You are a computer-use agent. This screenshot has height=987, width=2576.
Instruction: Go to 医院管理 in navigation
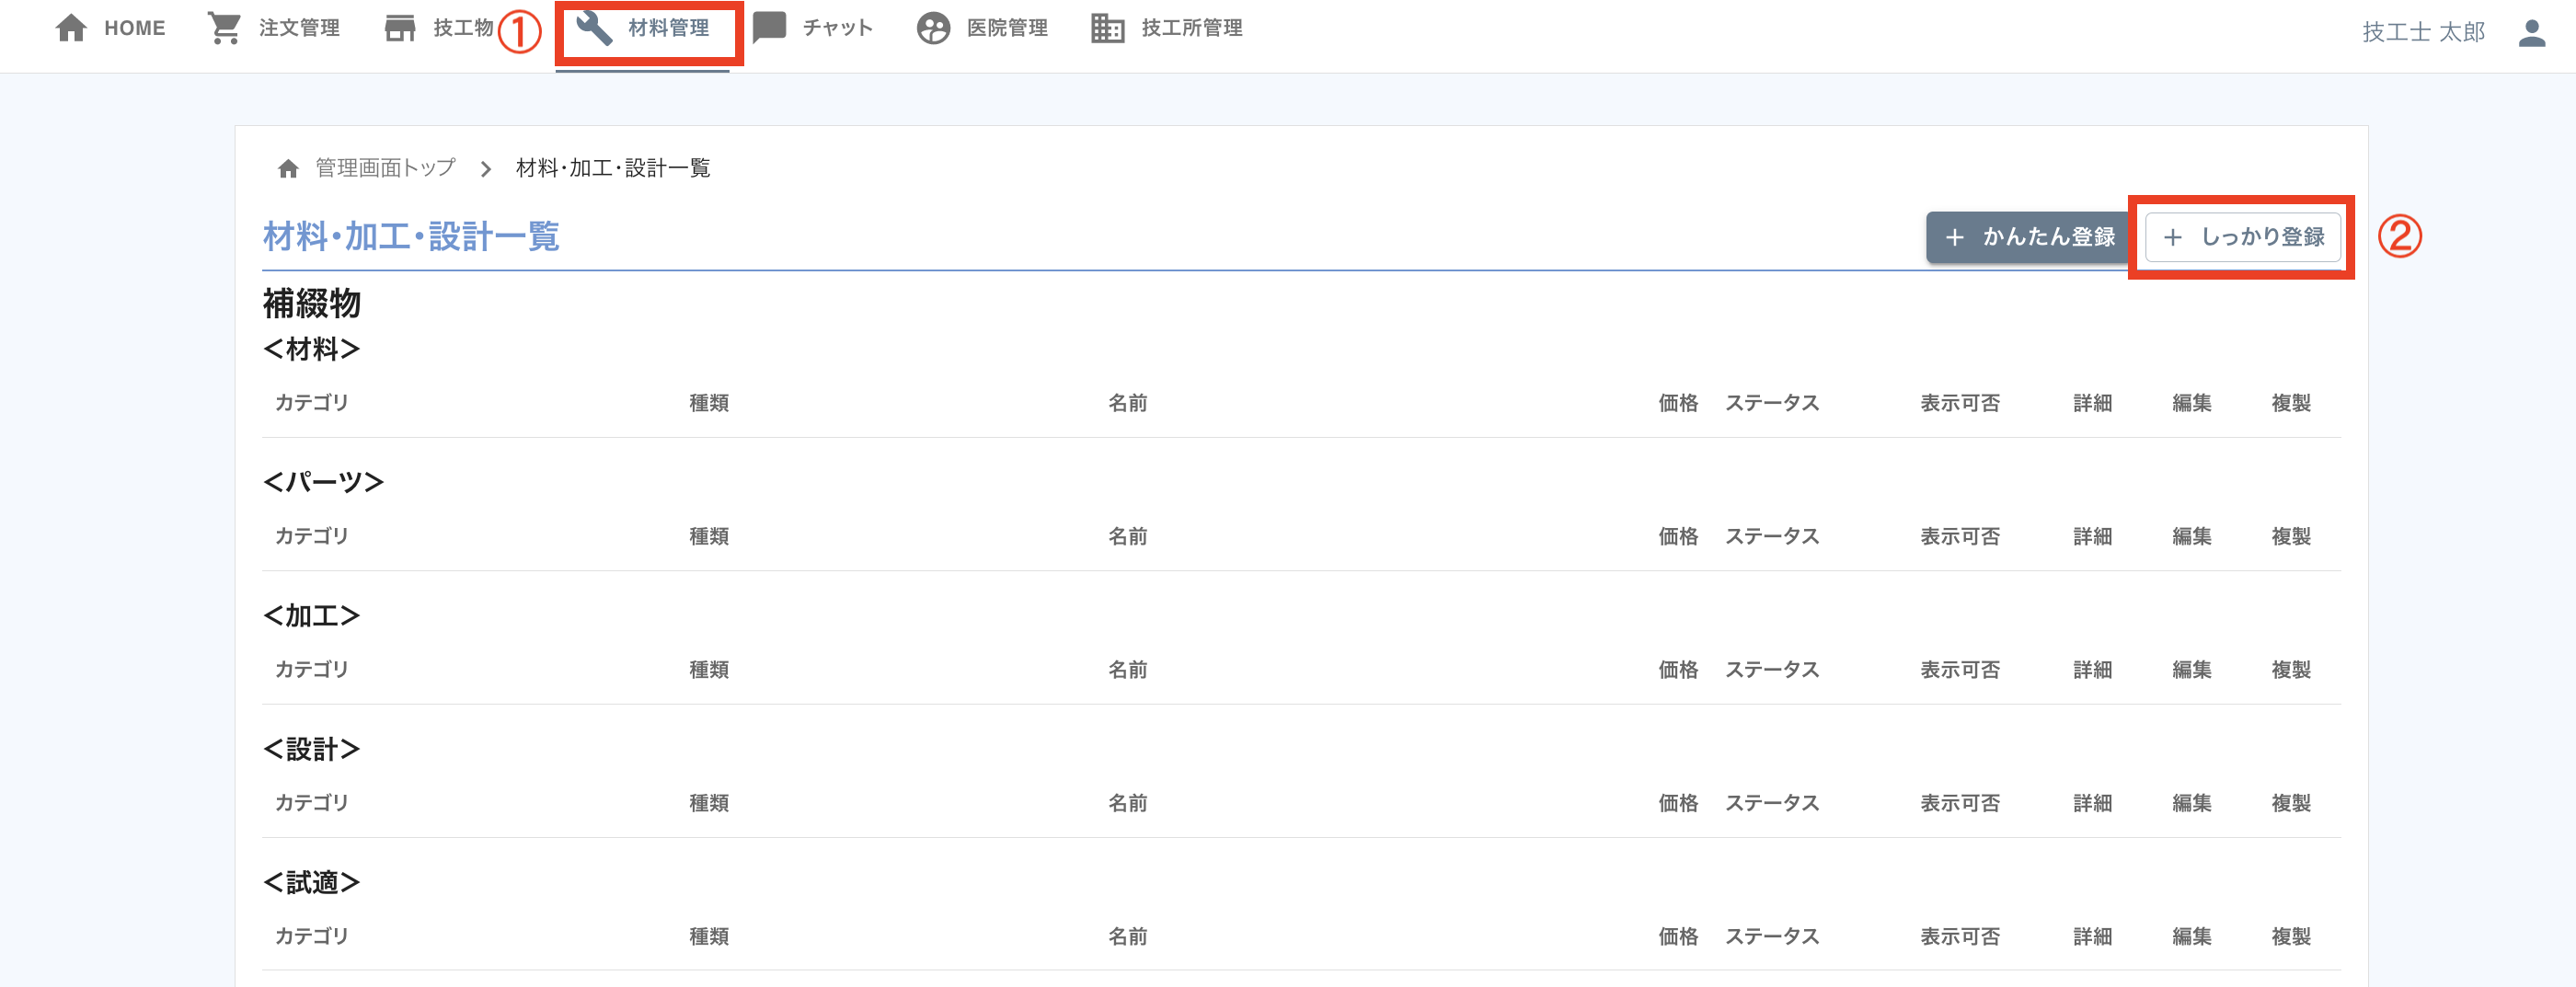click(x=1007, y=28)
